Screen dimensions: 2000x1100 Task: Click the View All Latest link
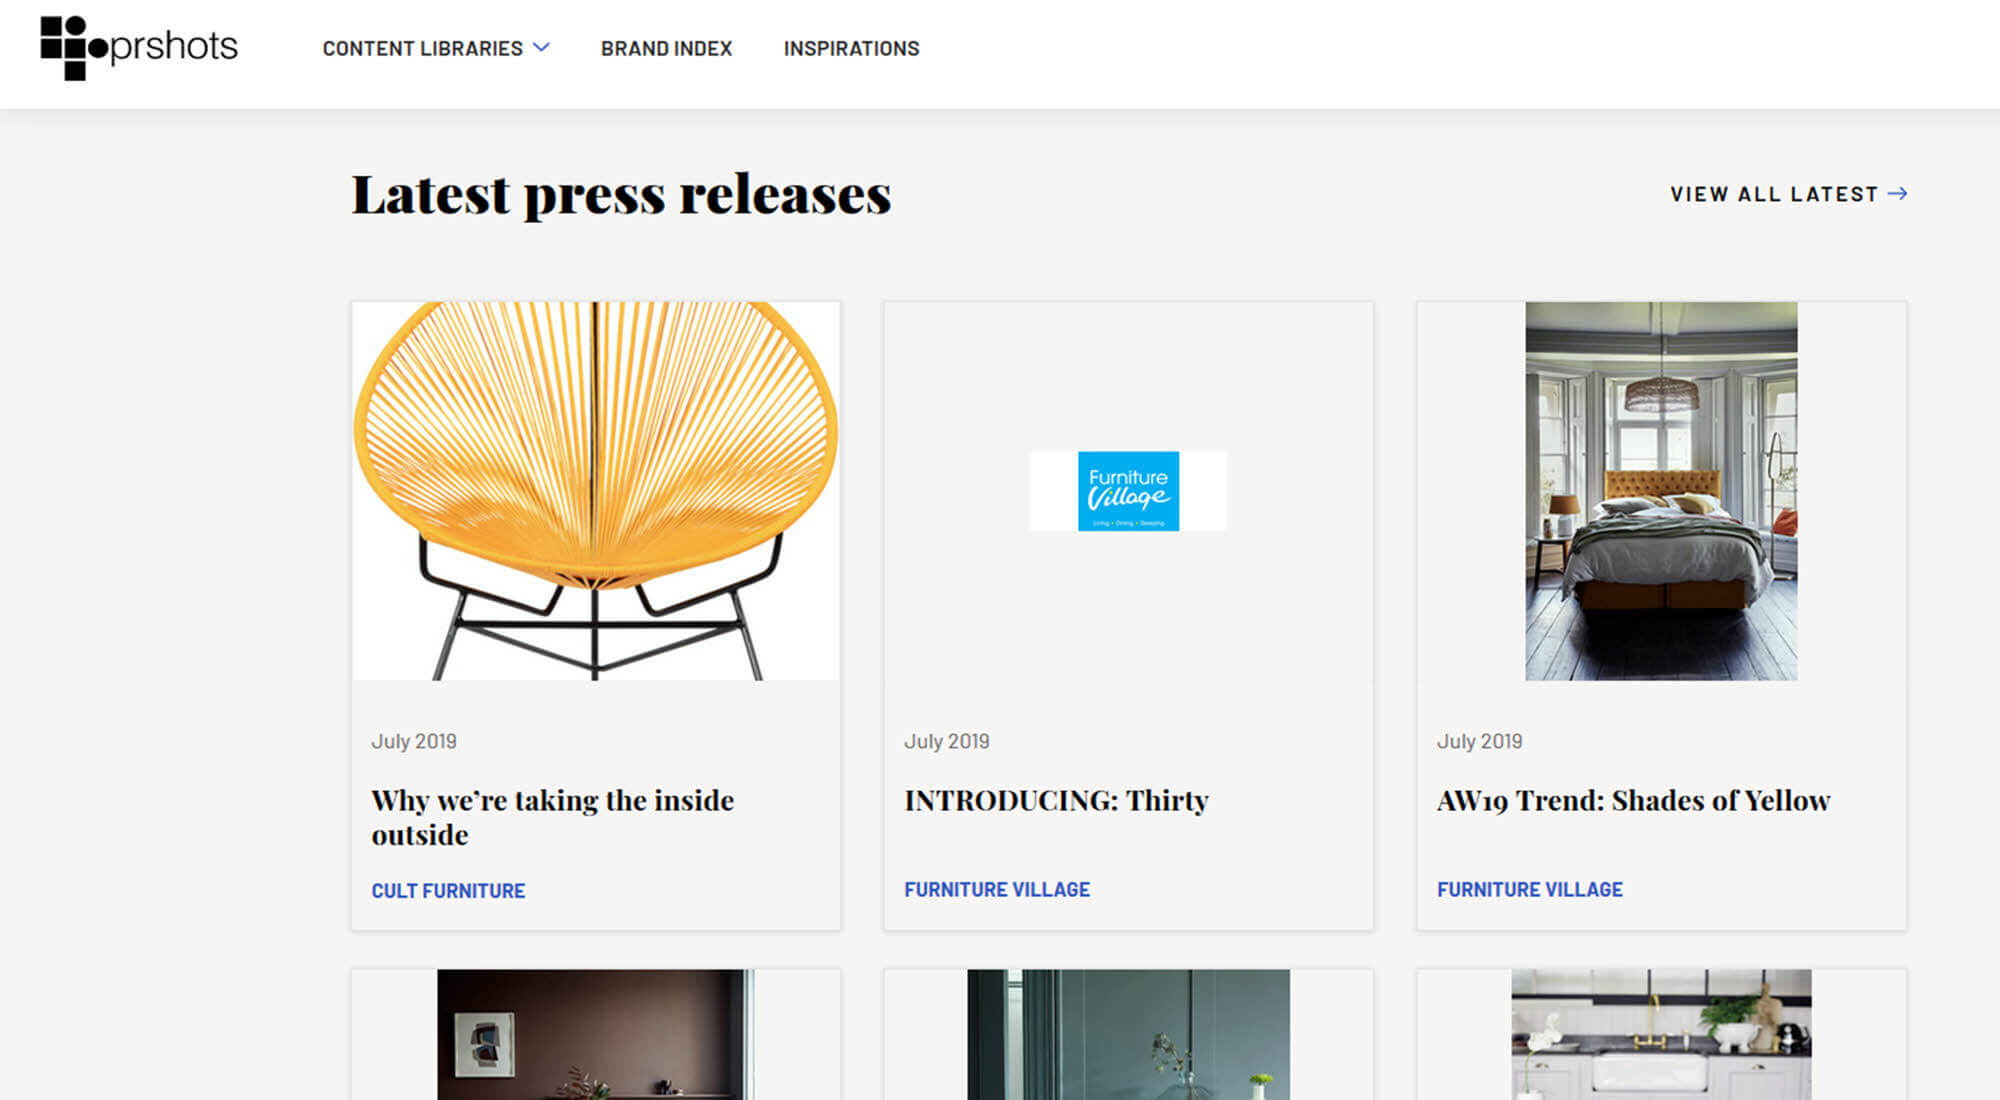pyautogui.click(x=1774, y=194)
